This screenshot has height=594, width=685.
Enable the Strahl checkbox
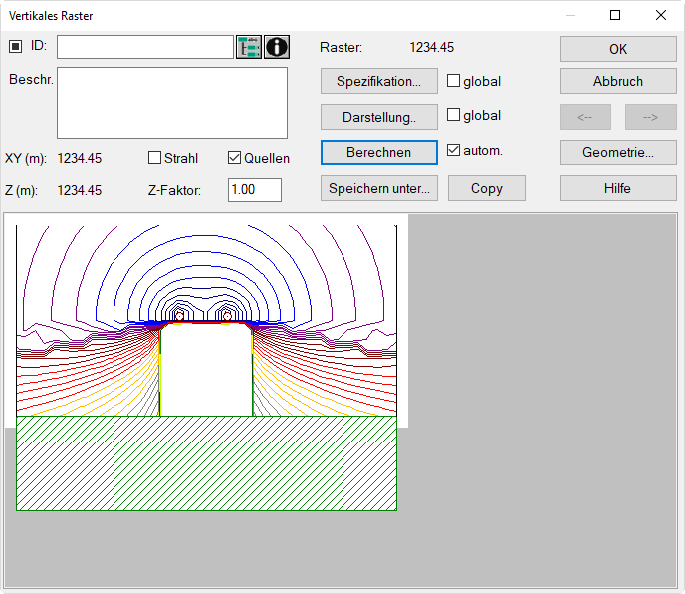(154, 158)
